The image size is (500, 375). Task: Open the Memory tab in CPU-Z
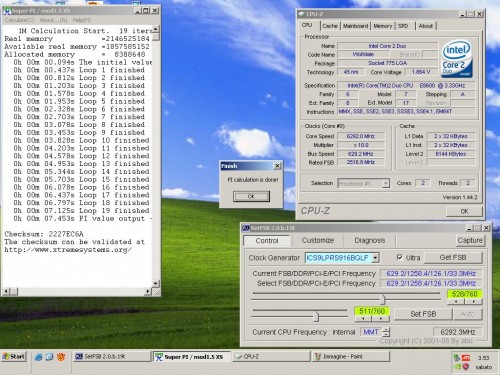pos(382,26)
